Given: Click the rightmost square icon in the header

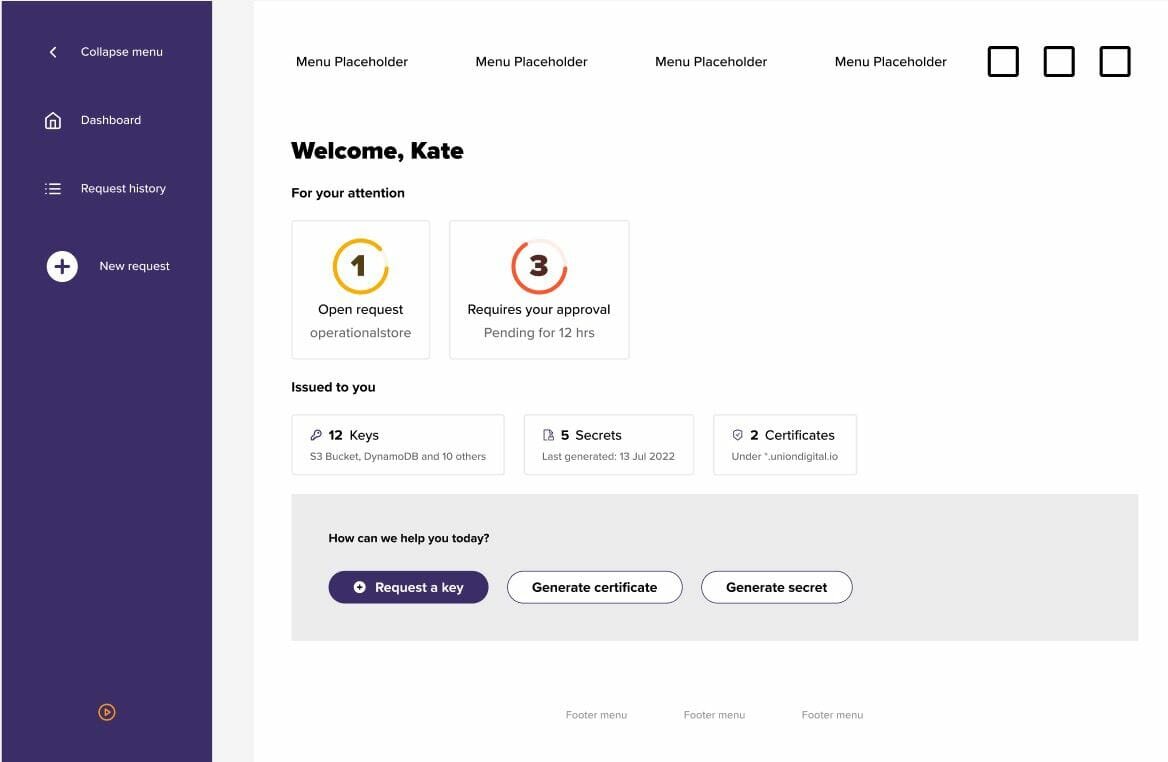Looking at the screenshot, I should [1114, 61].
